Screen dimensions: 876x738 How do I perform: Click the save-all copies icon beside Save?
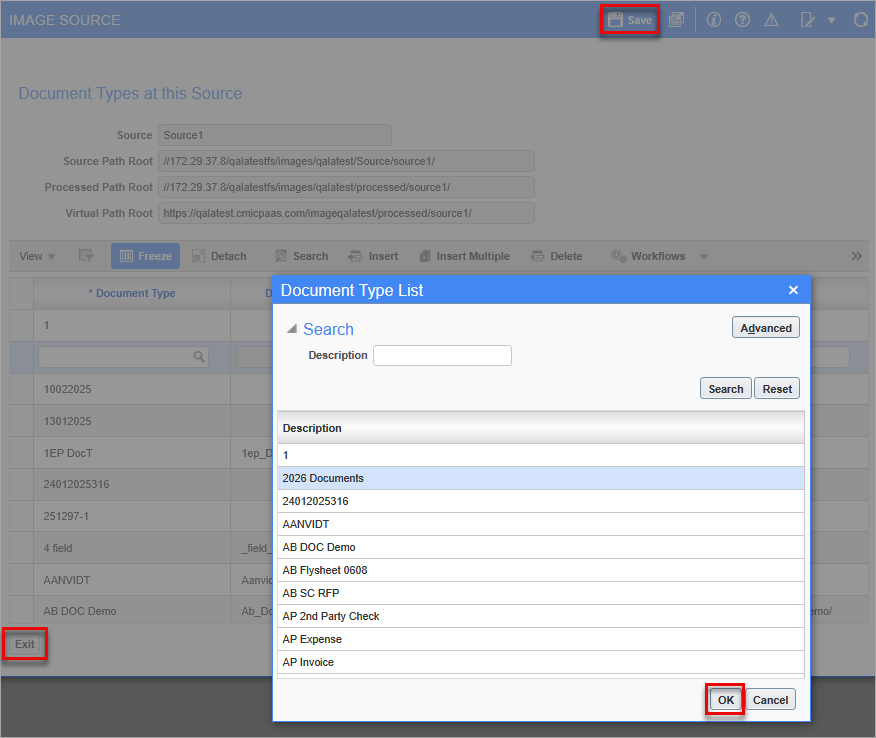pos(677,20)
